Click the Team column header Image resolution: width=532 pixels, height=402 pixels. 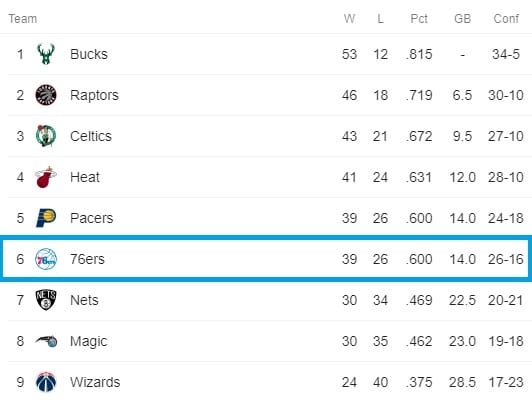coord(23,18)
